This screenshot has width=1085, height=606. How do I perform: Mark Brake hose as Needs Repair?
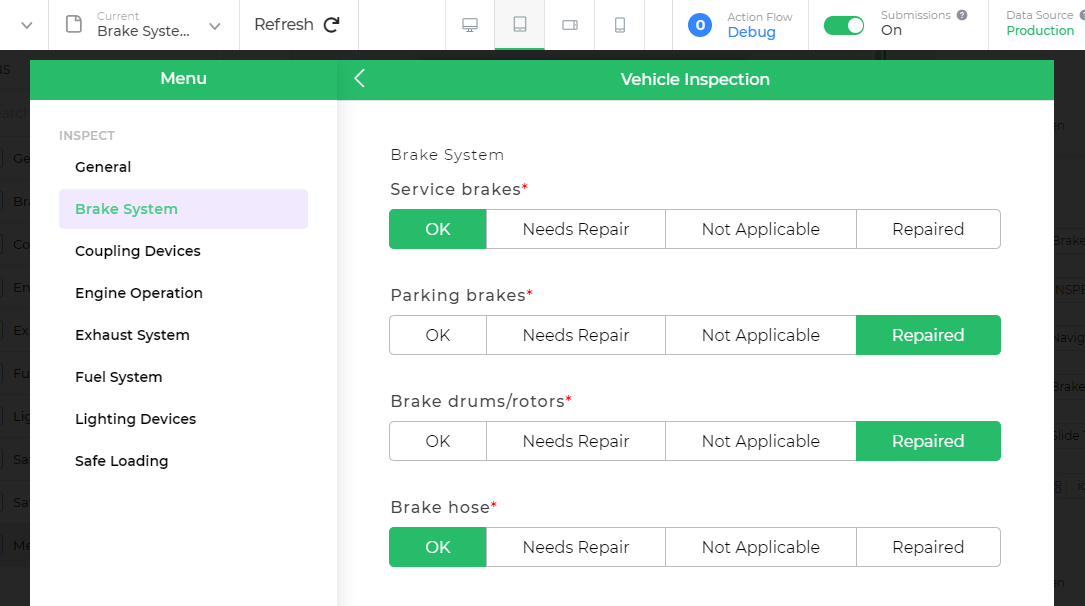(x=576, y=547)
